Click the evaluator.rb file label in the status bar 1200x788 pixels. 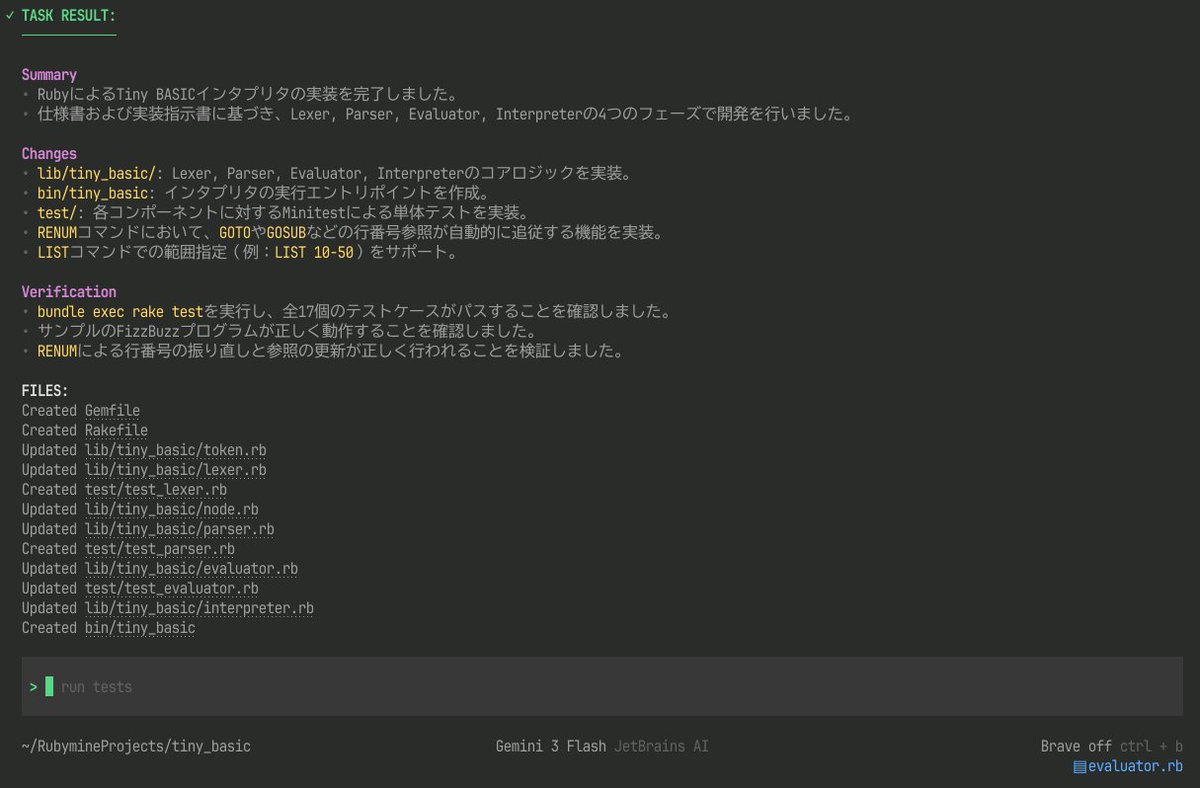pos(1135,767)
